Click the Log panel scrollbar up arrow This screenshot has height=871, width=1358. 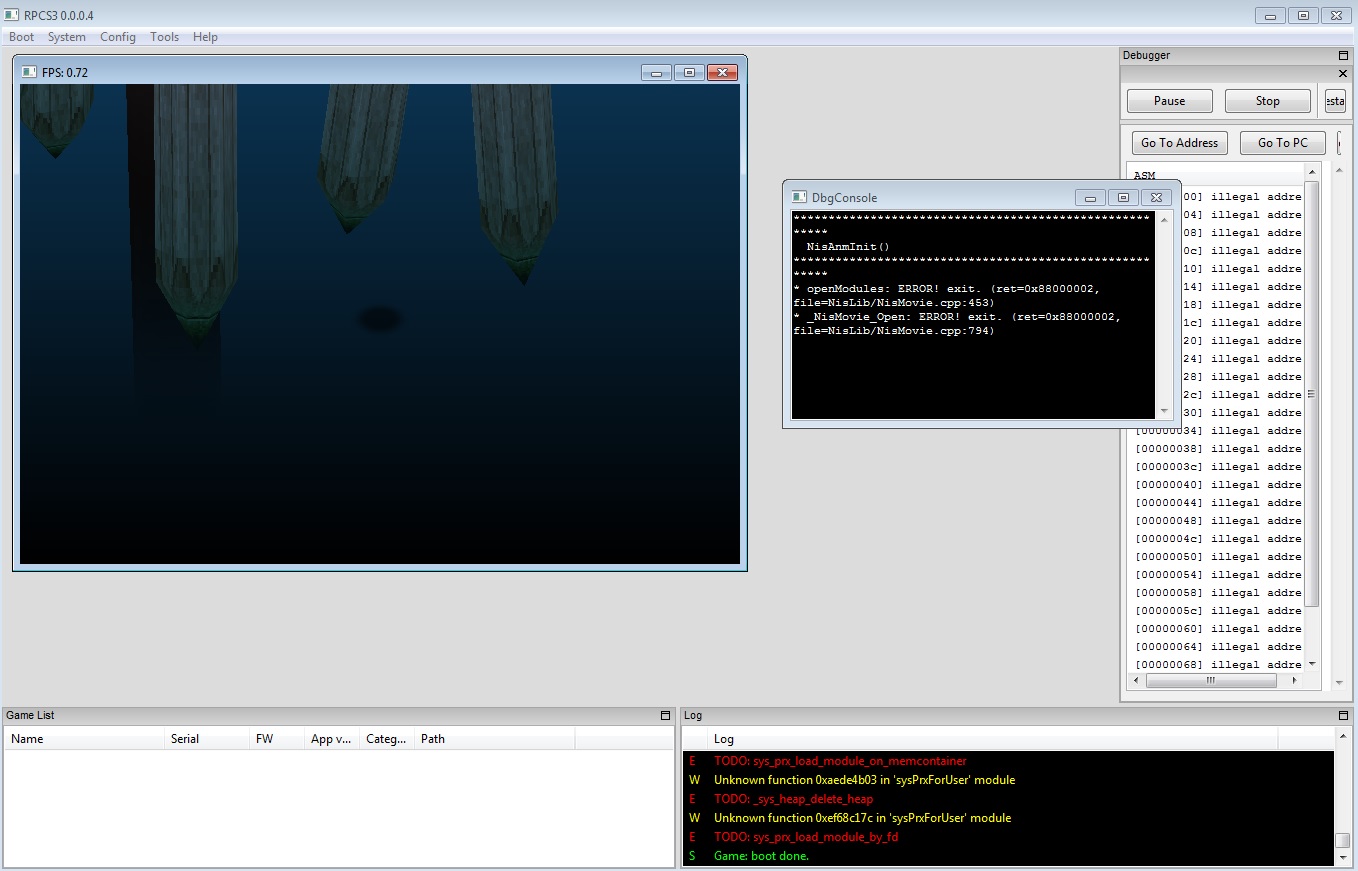(x=1343, y=738)
